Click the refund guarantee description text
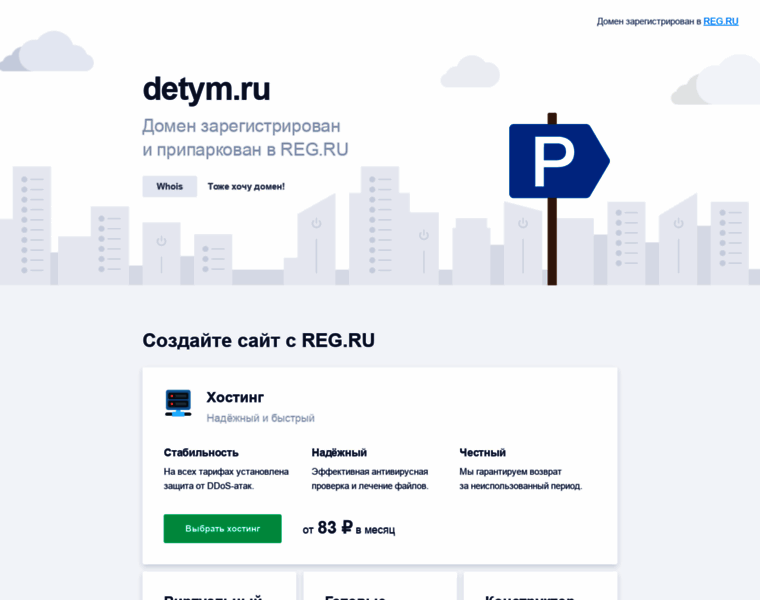 (521, 479)
